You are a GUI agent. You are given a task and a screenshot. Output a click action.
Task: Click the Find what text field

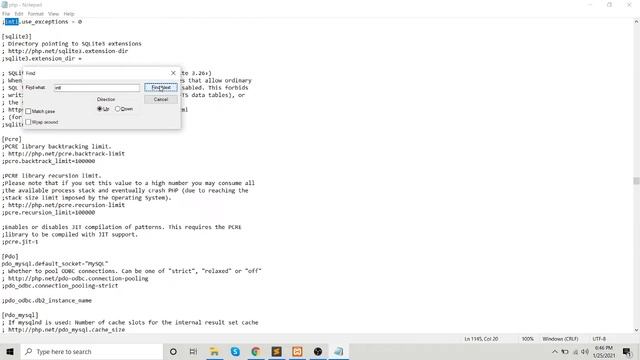97,88
